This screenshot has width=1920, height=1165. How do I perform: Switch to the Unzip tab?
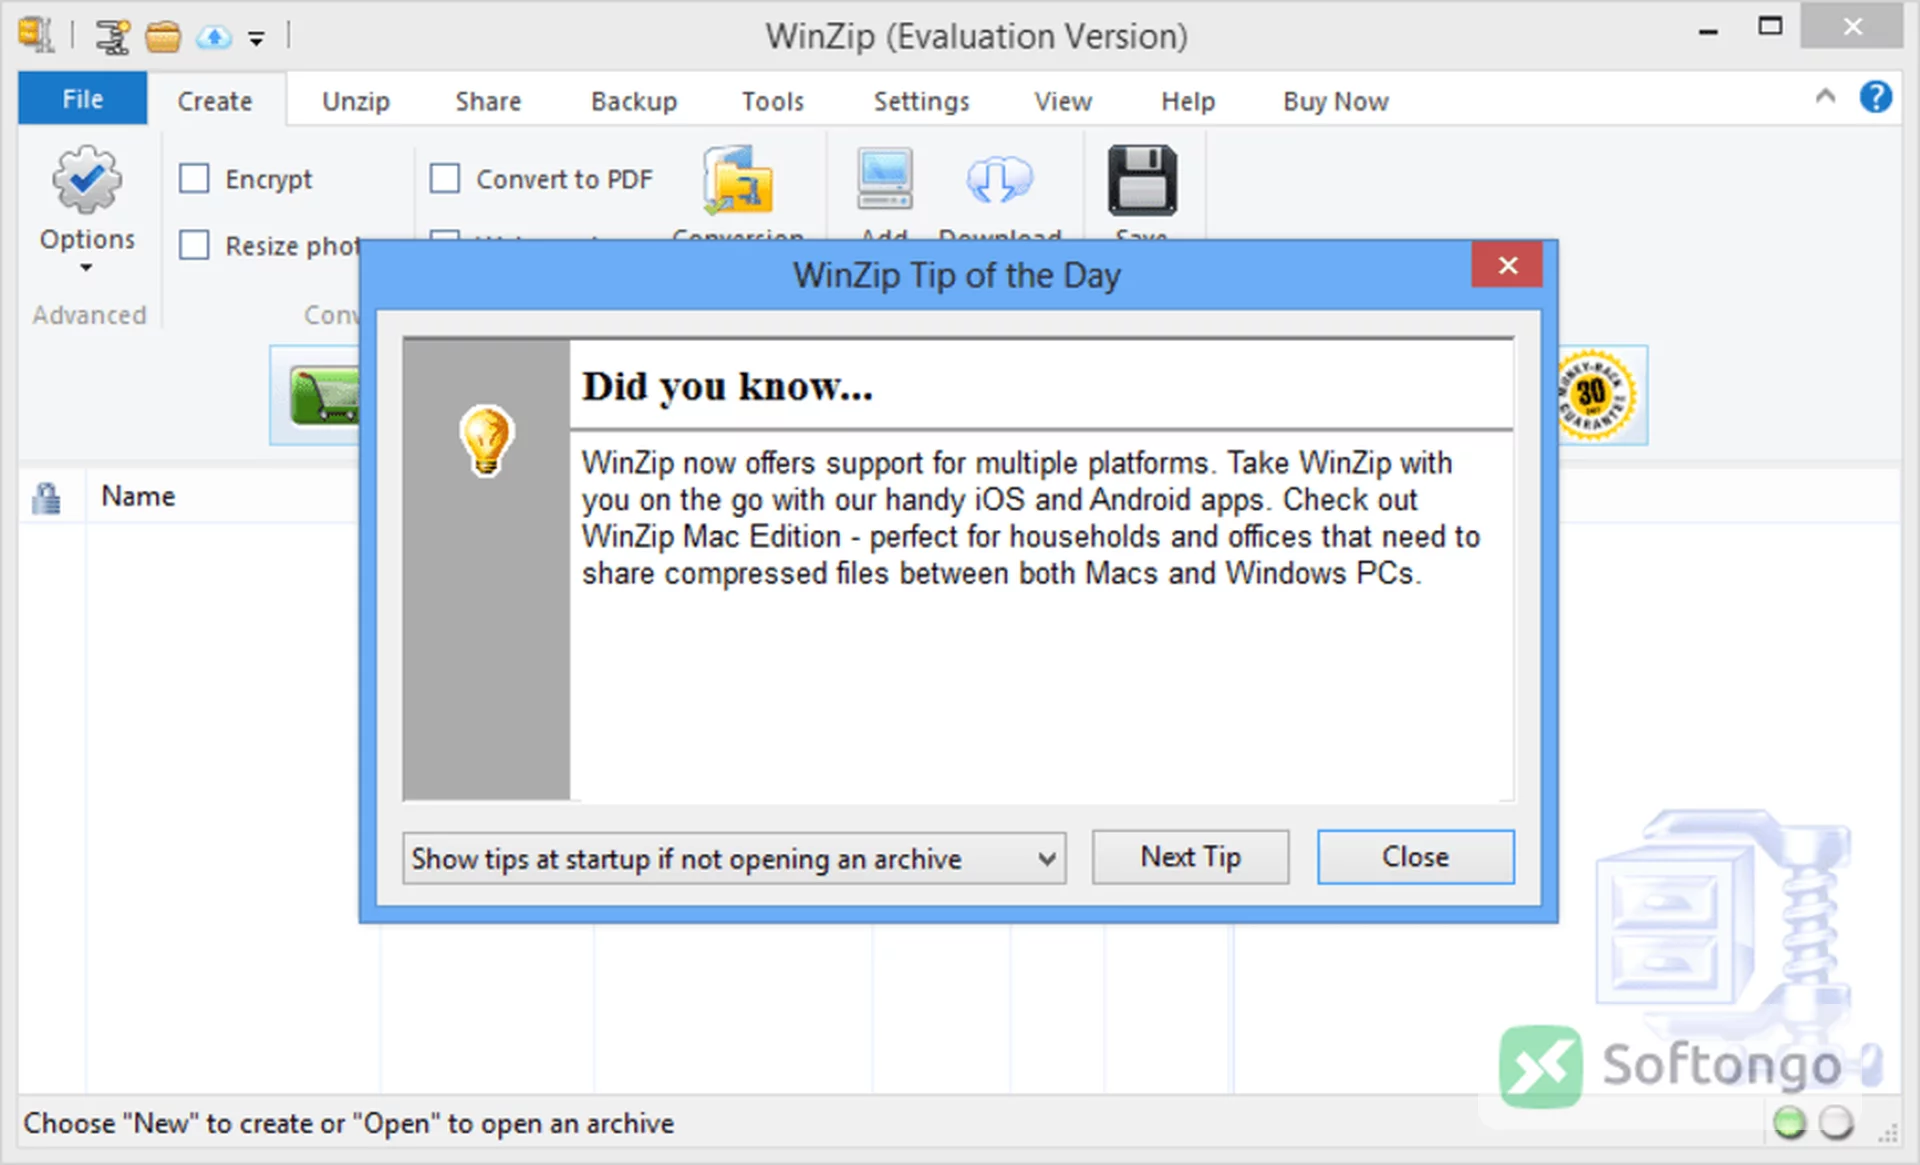point(356,101)
